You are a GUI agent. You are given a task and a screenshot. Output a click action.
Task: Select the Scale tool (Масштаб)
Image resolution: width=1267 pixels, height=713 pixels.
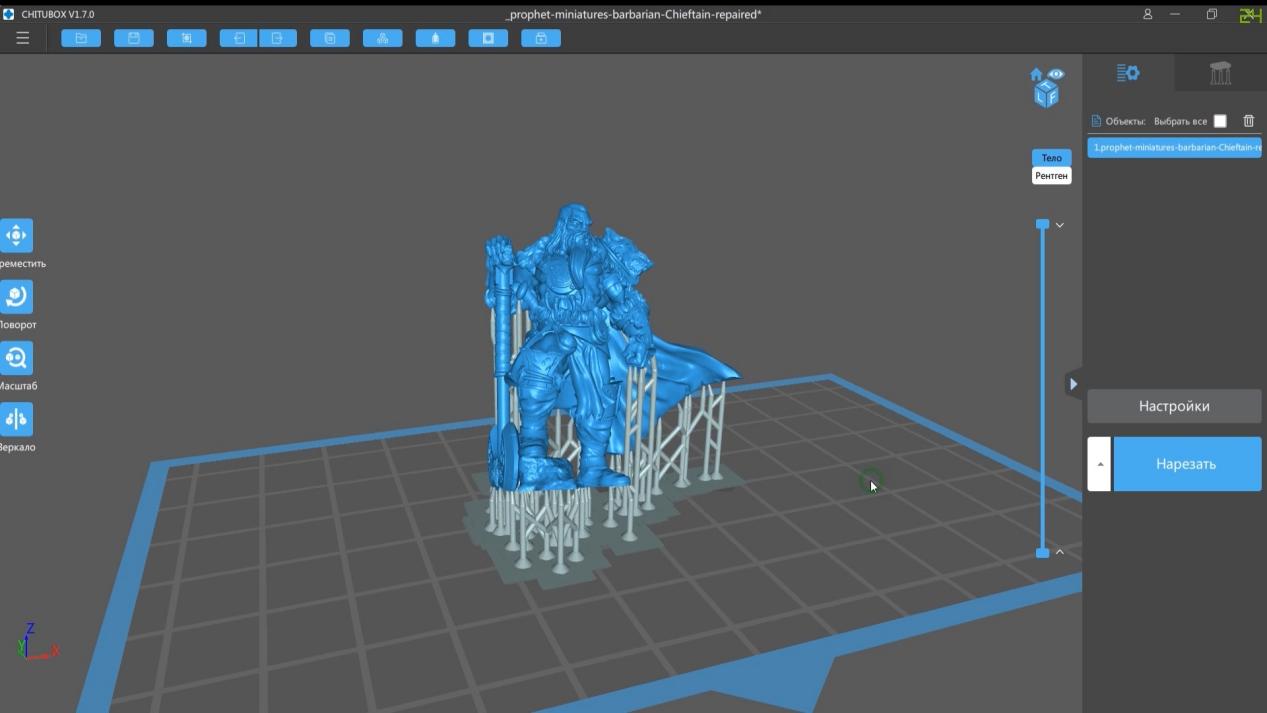[16, 357]
